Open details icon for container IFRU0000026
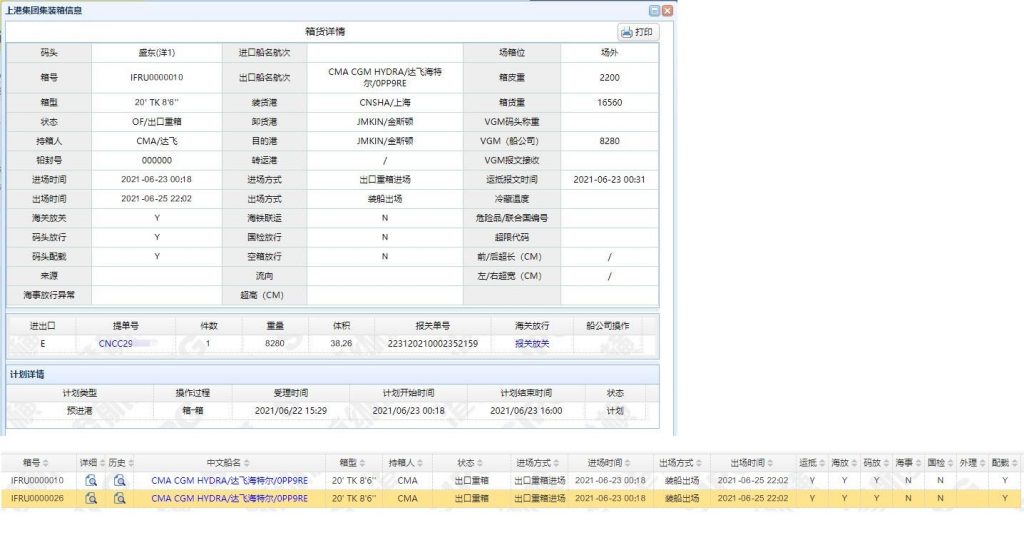Screen dimensions: 1024x550 coord(91,497)
